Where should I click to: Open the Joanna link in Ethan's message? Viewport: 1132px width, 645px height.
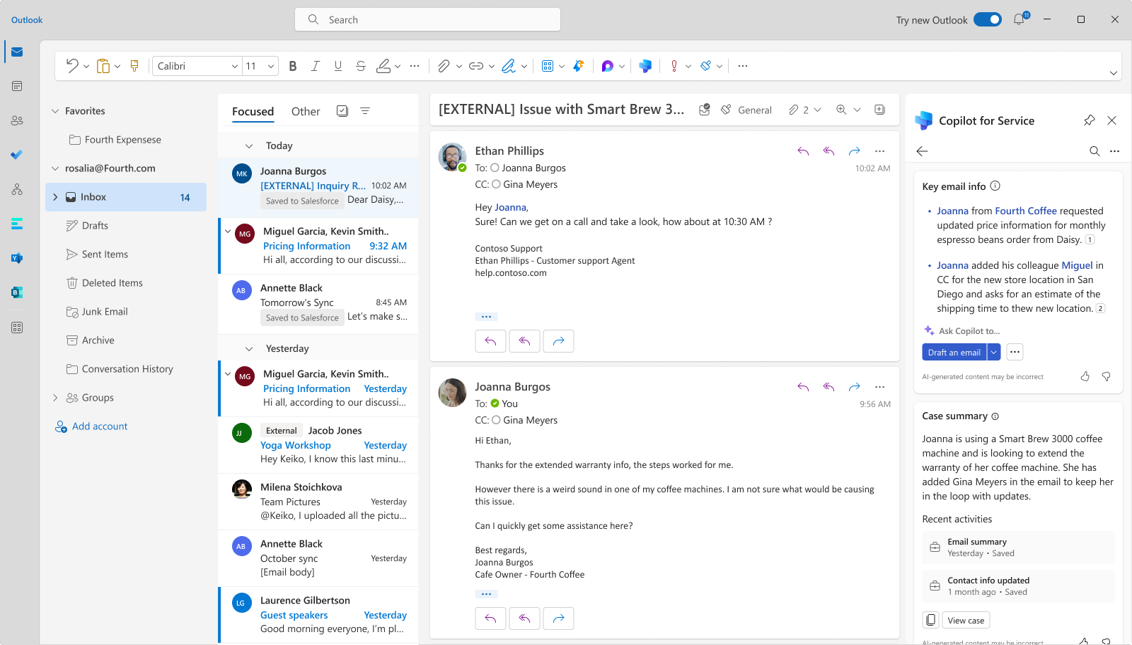[510, 207]
